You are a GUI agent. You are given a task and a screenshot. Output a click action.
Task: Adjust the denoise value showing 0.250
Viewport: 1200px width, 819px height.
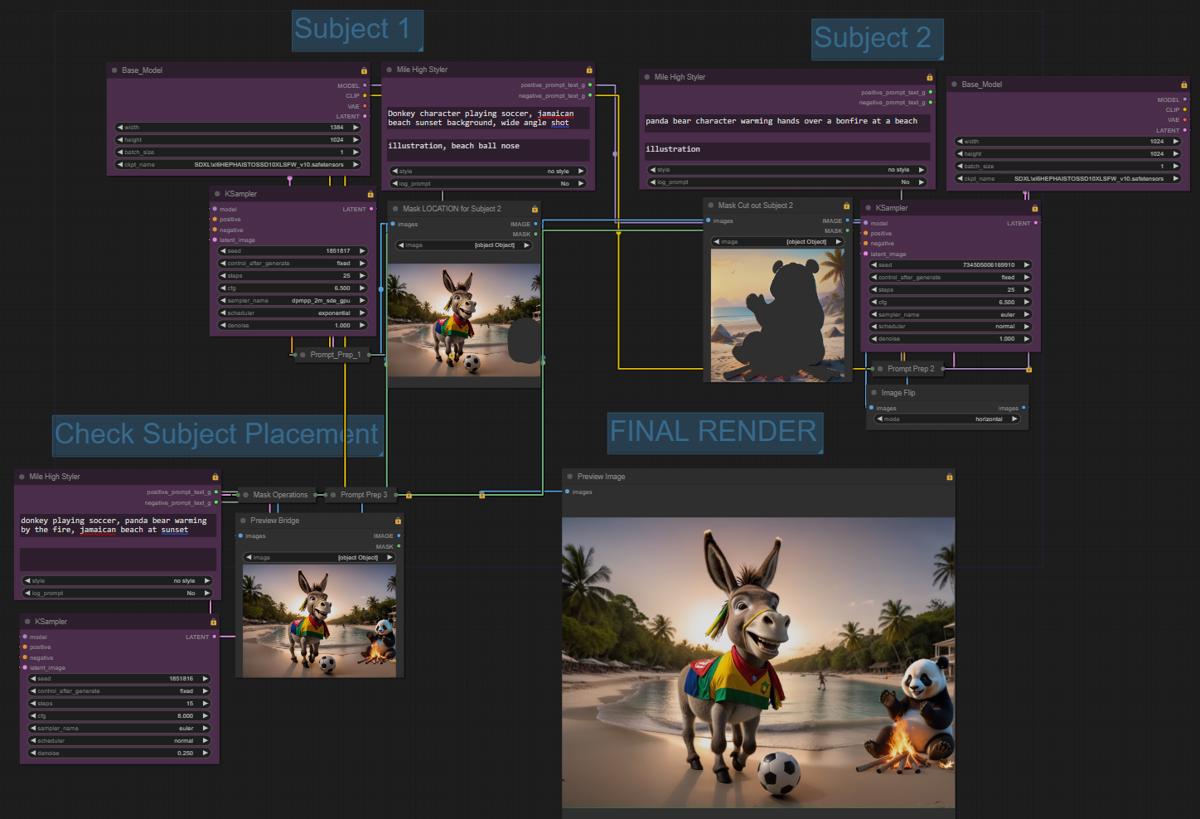(x=120, y=752)
